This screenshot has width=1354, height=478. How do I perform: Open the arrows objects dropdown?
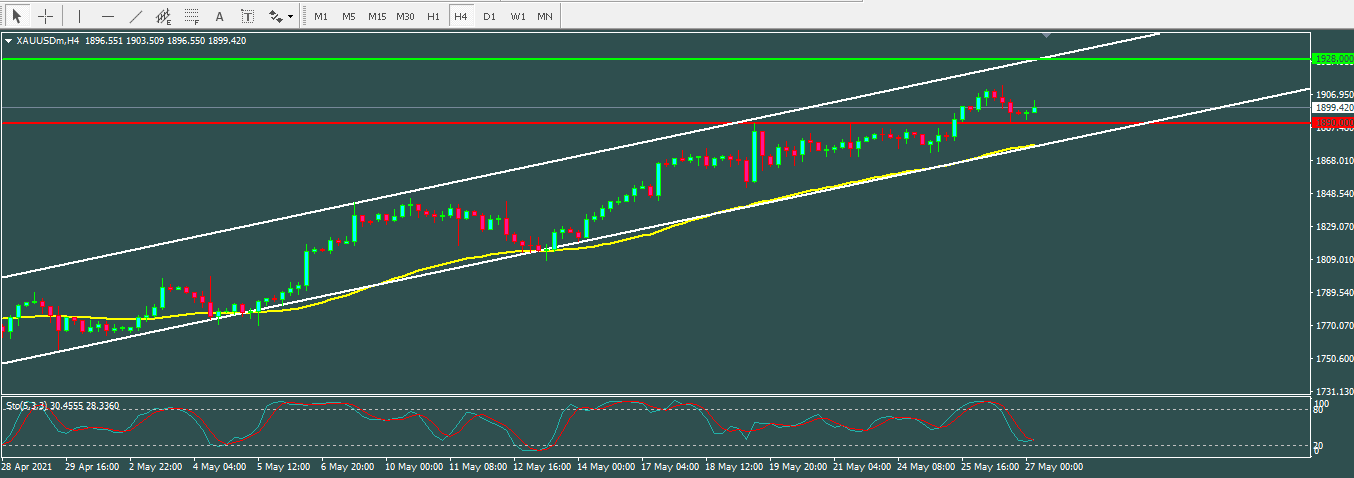[x=281, y=16]
